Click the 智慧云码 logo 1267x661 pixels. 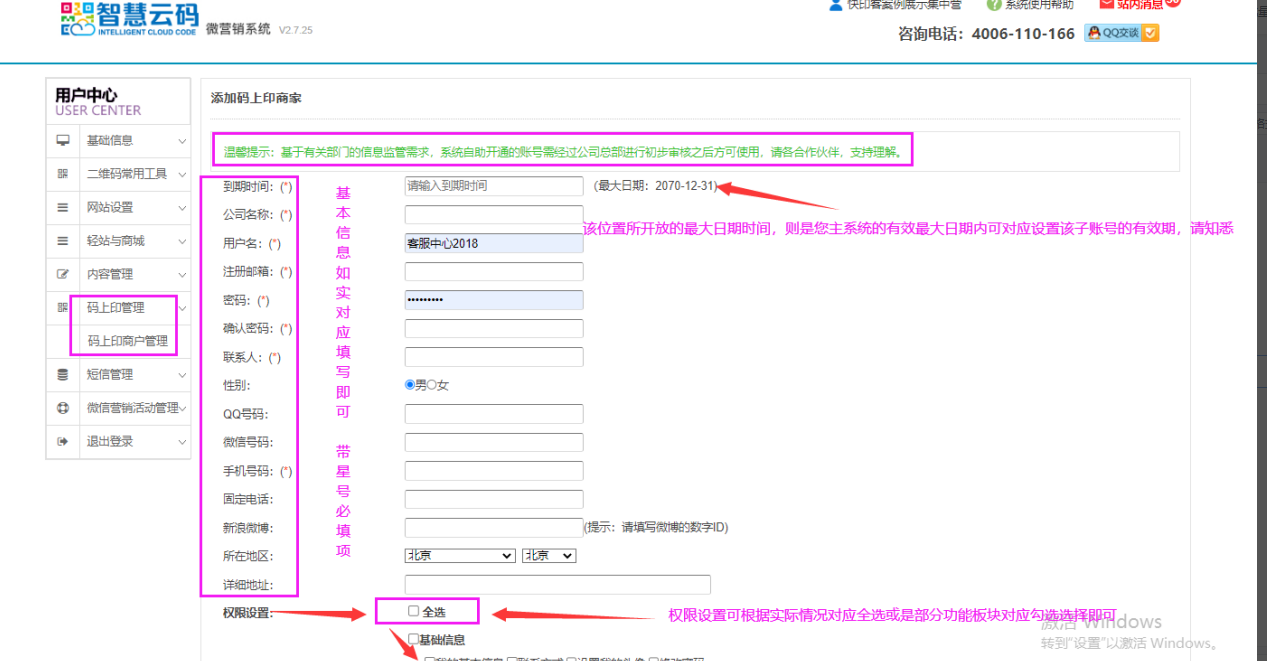129,22
